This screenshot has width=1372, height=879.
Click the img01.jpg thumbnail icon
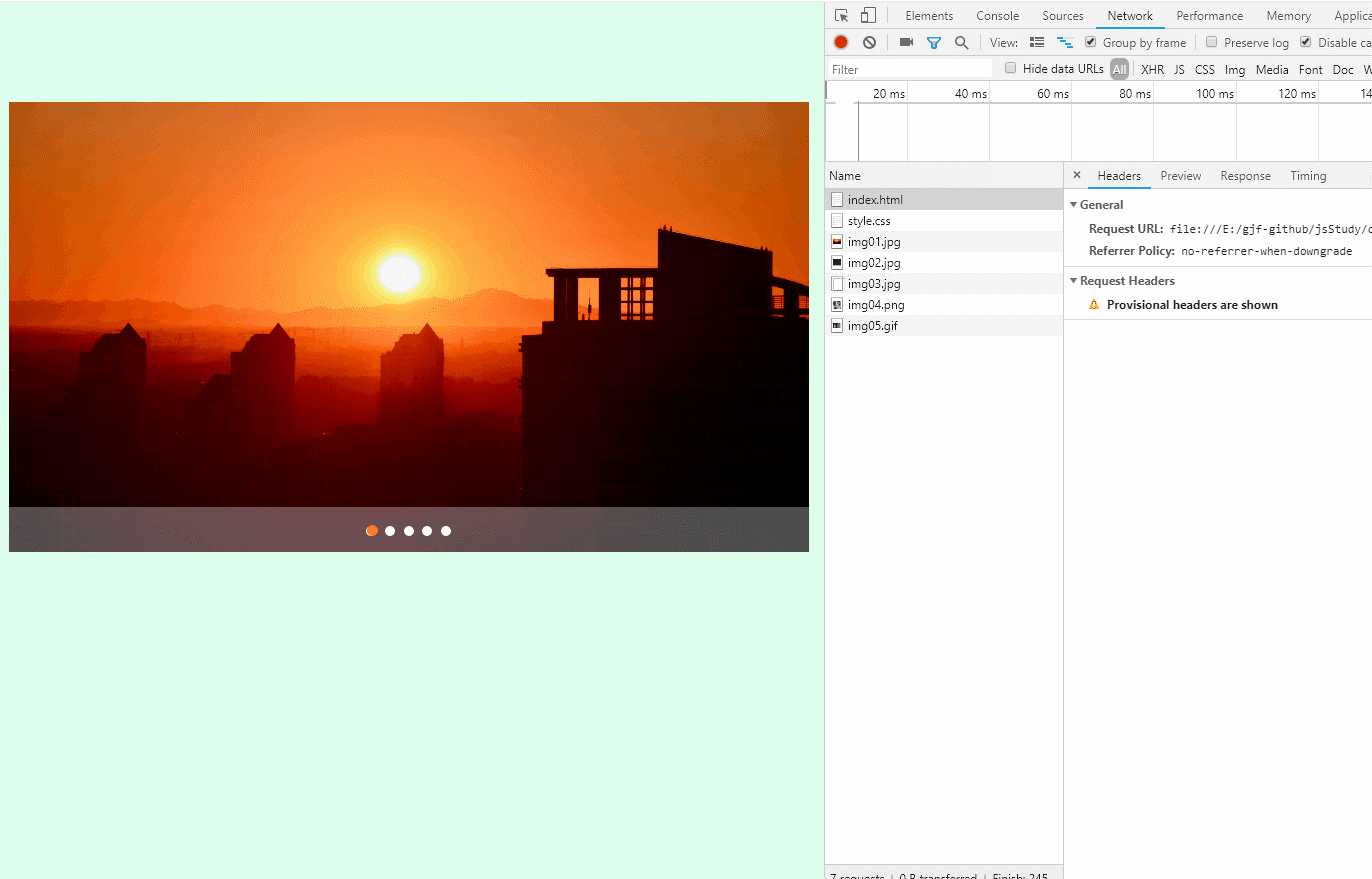click(x=837, y=242)
